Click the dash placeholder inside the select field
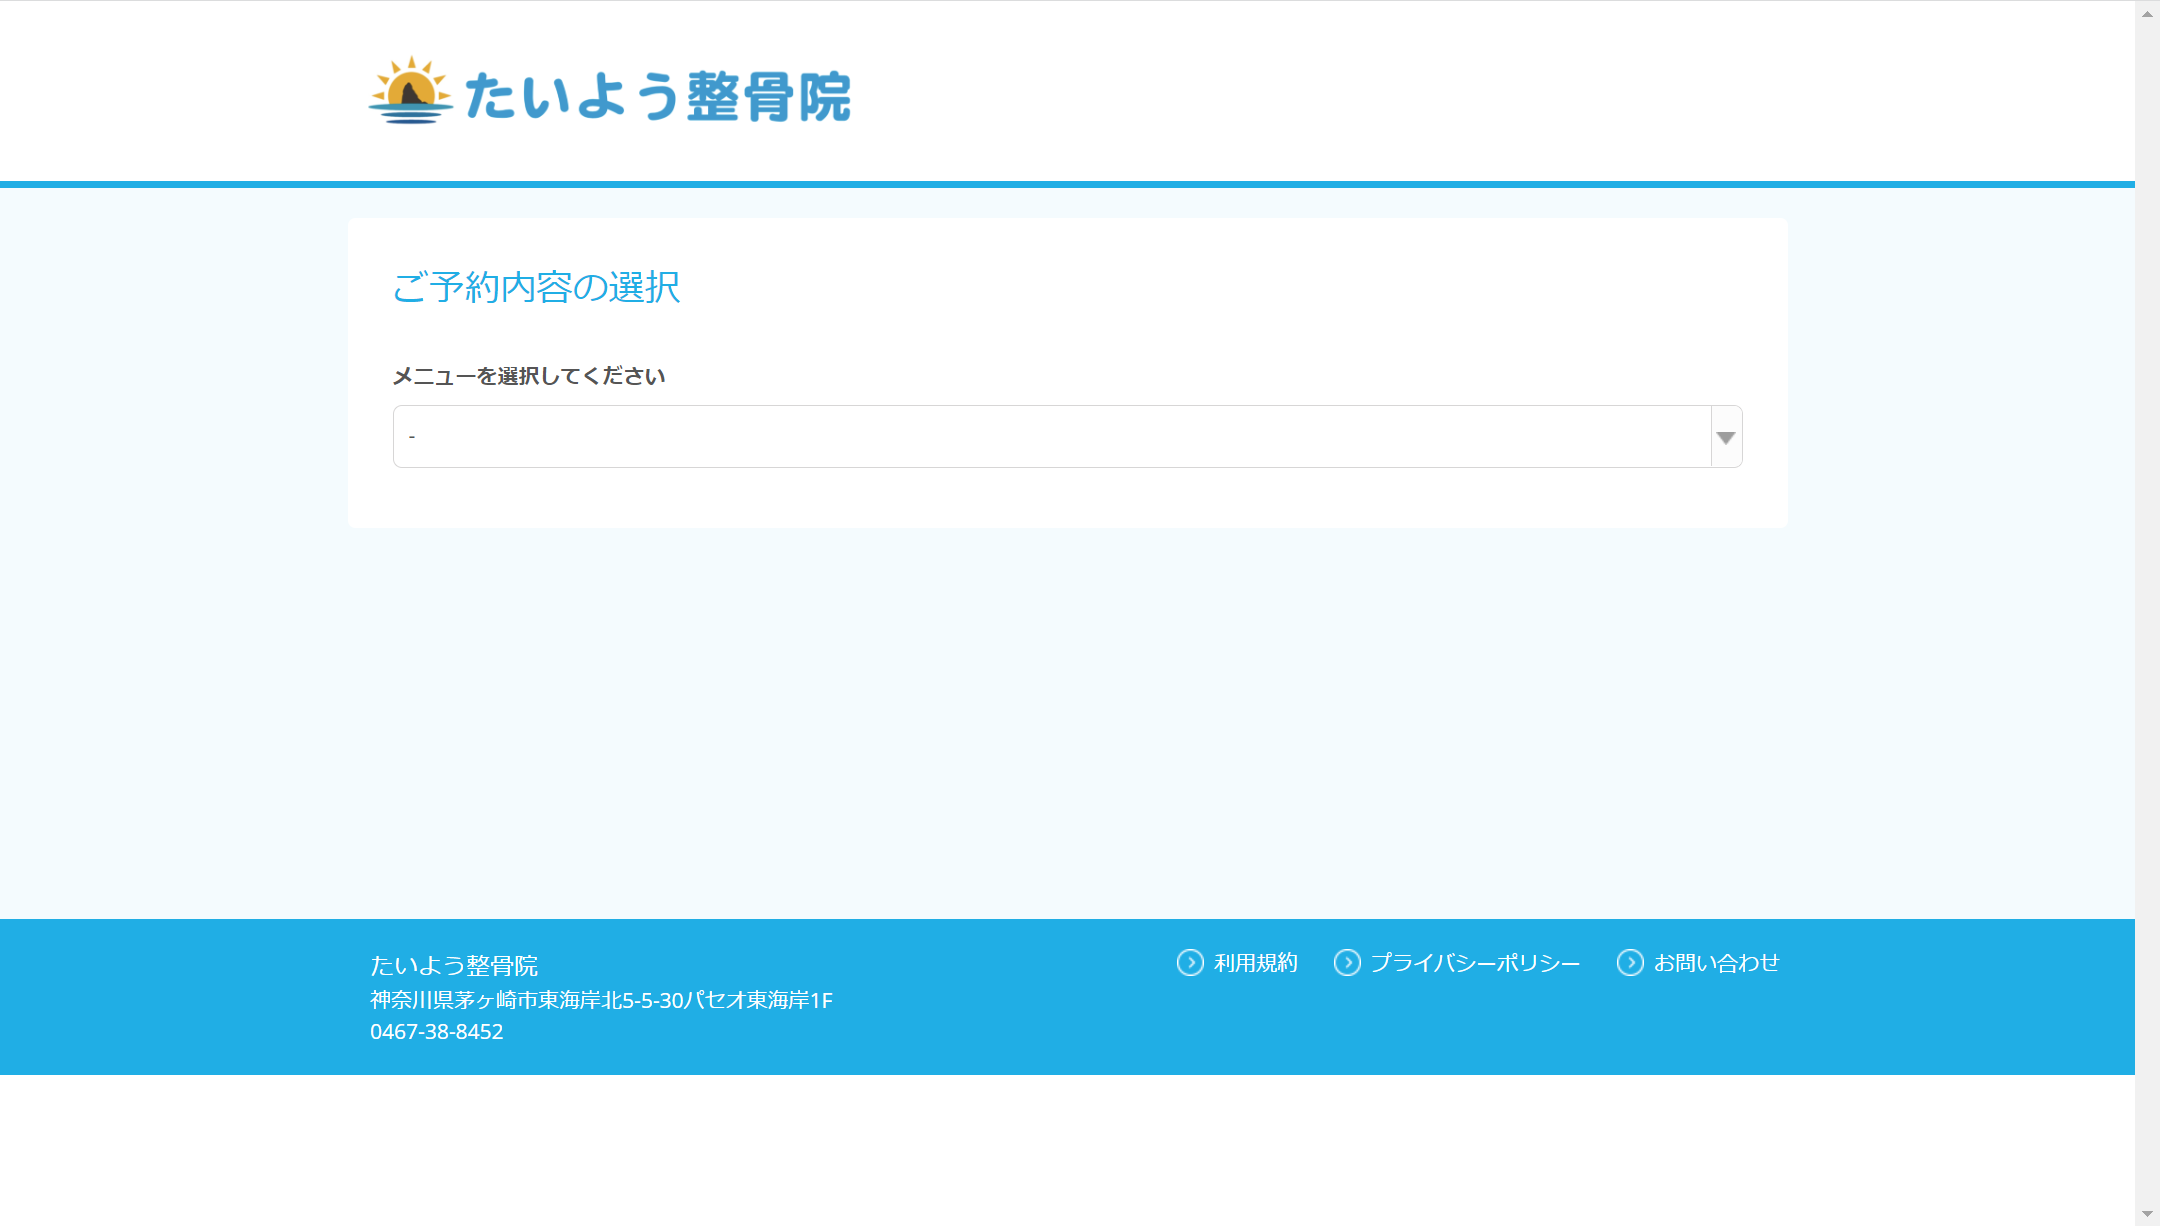The image size is (2160, 1226). [x=412, y=437]
